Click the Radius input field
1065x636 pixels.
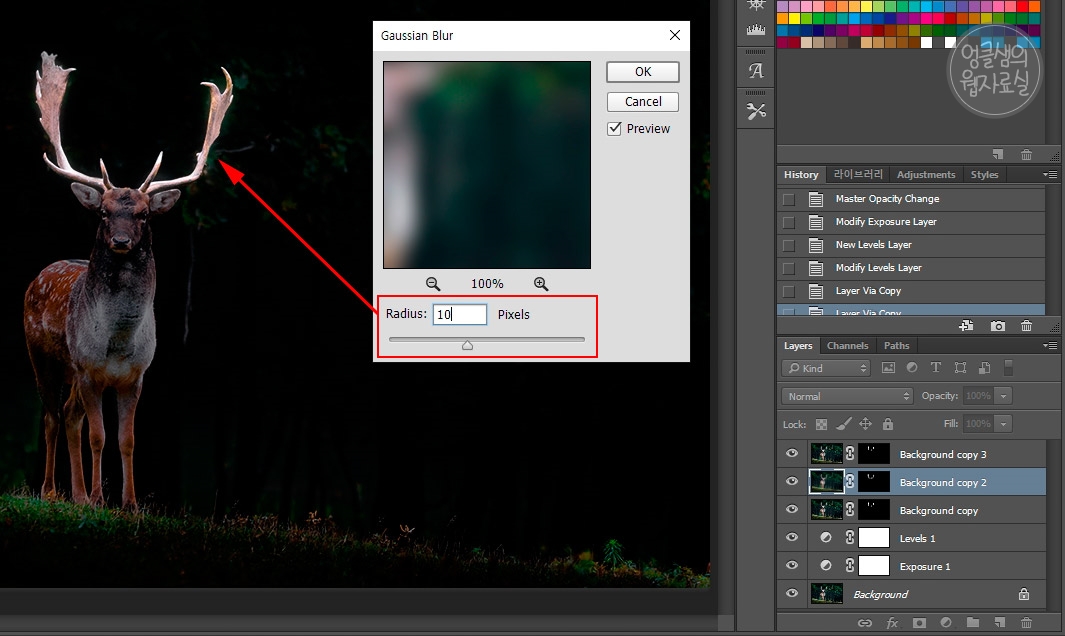coord(460,314)
